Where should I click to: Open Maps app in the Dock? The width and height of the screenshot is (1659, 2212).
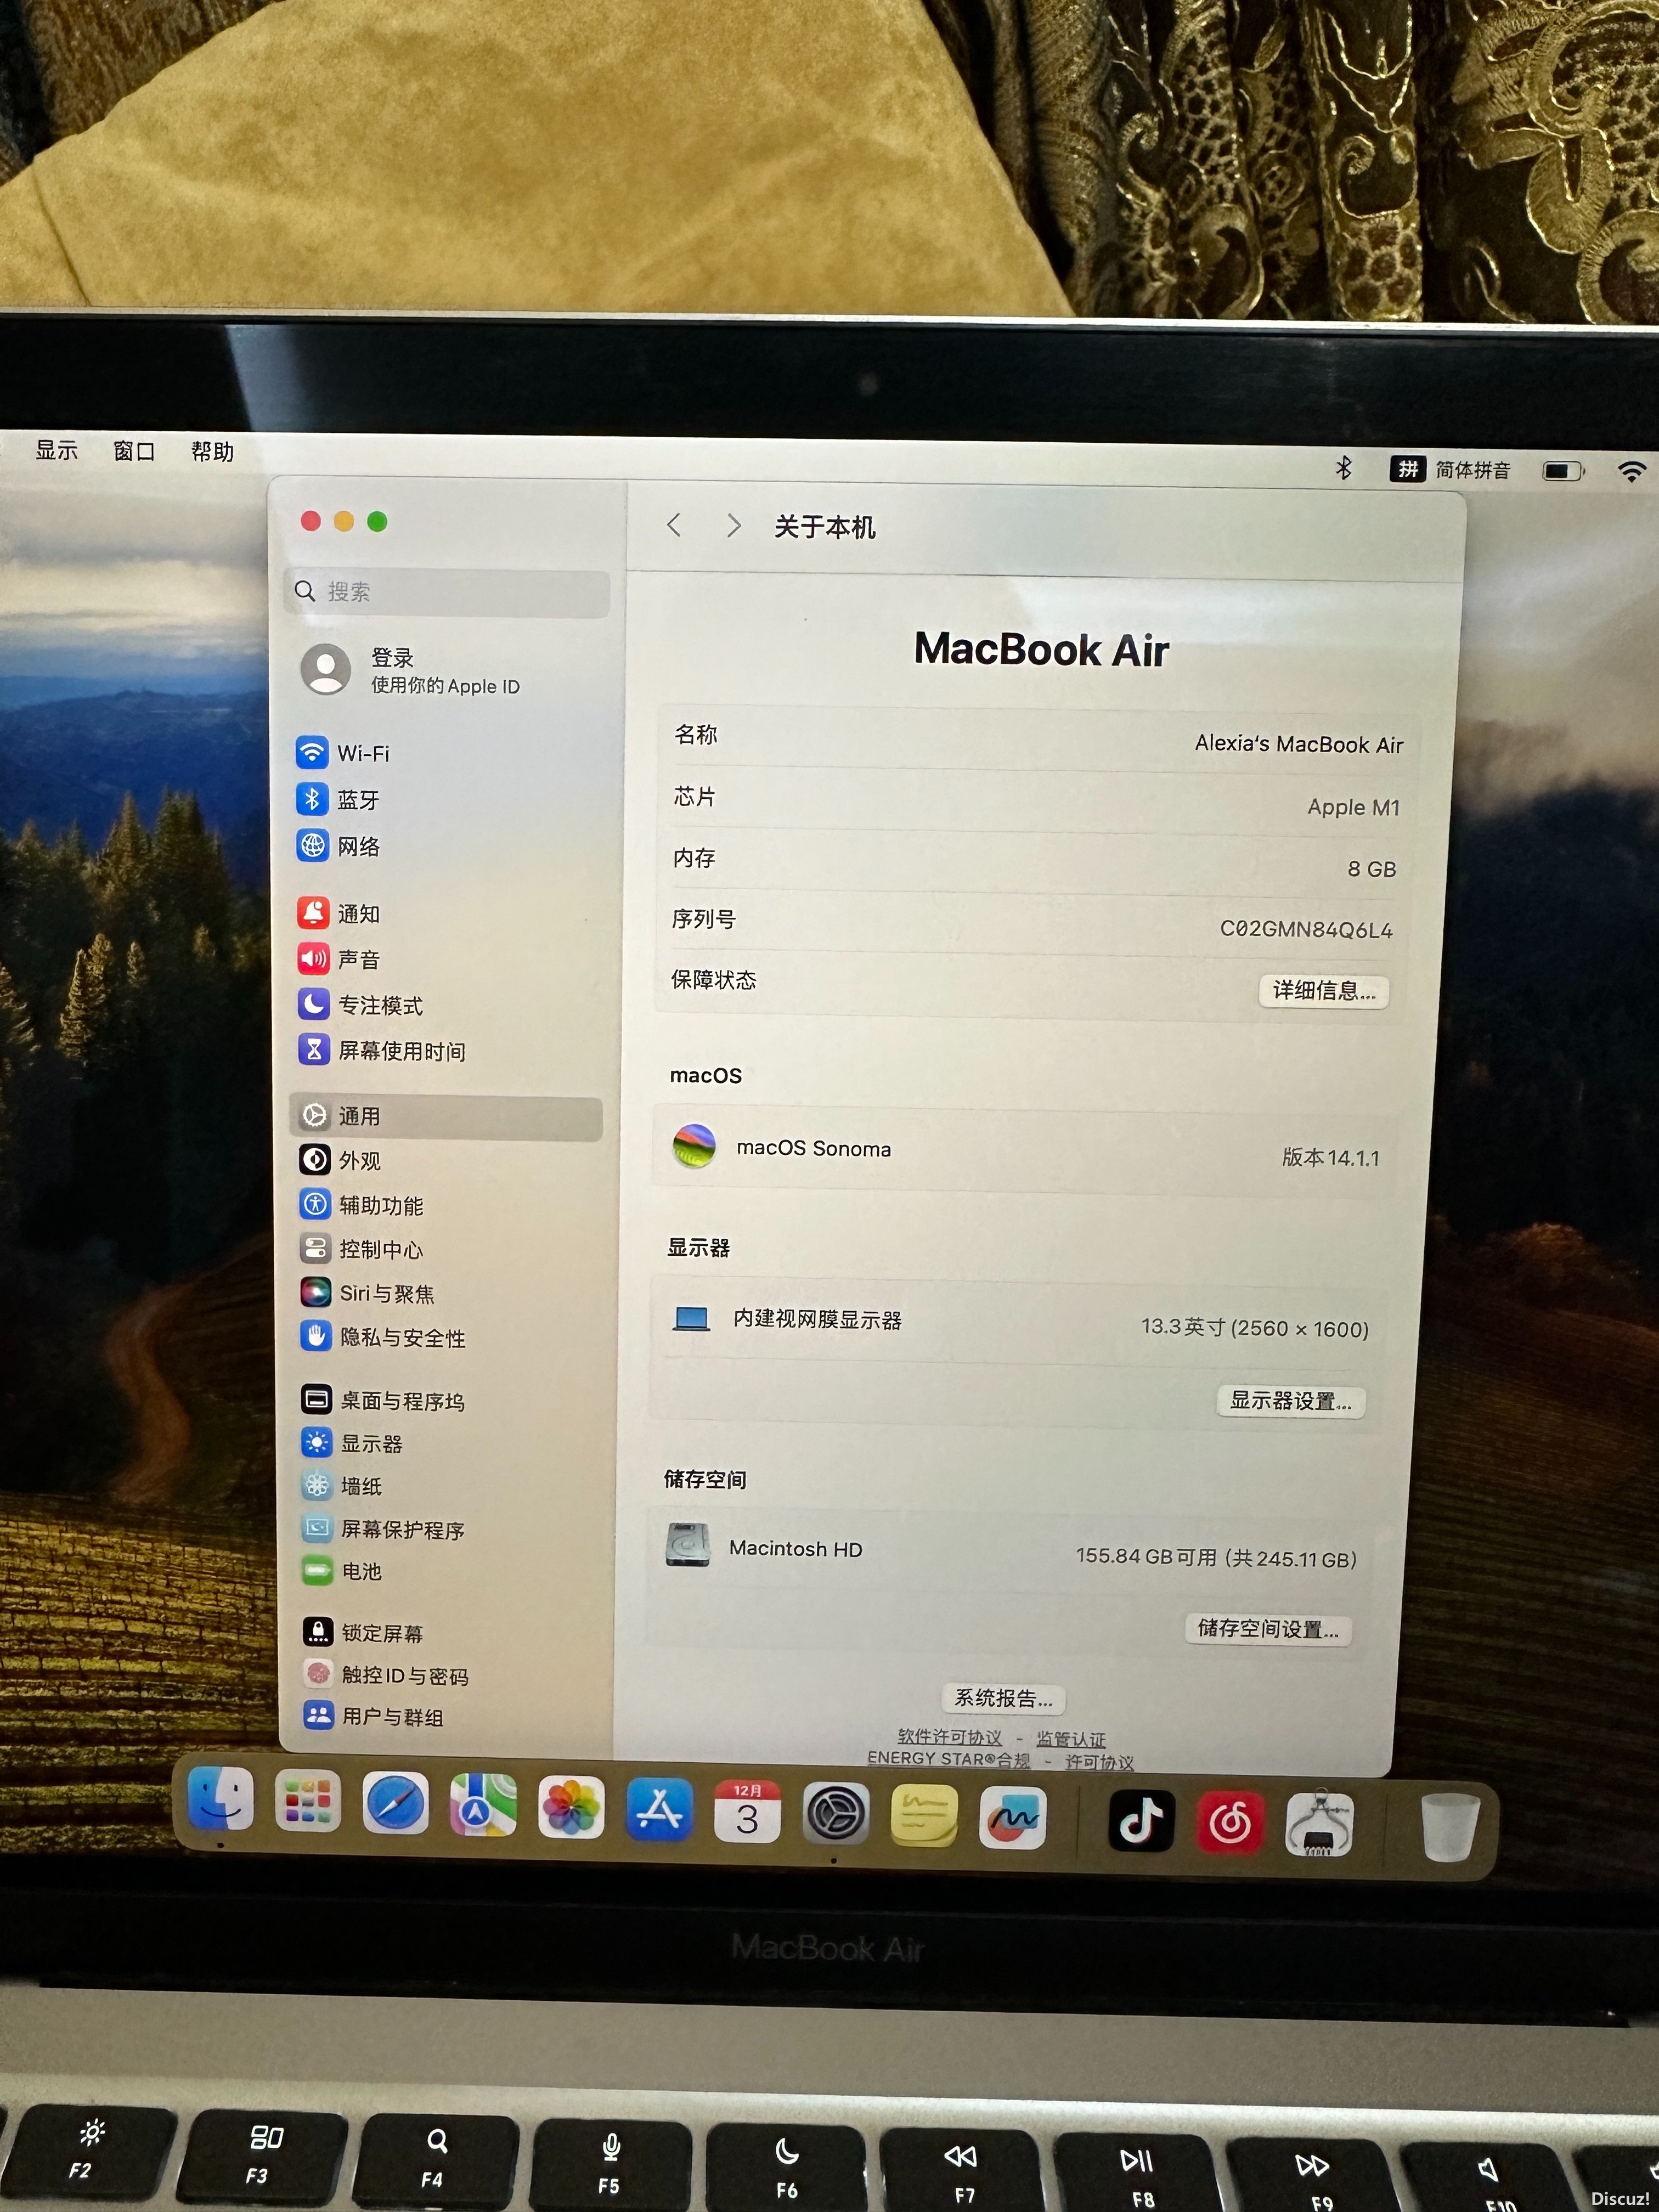pos(483,1806)
